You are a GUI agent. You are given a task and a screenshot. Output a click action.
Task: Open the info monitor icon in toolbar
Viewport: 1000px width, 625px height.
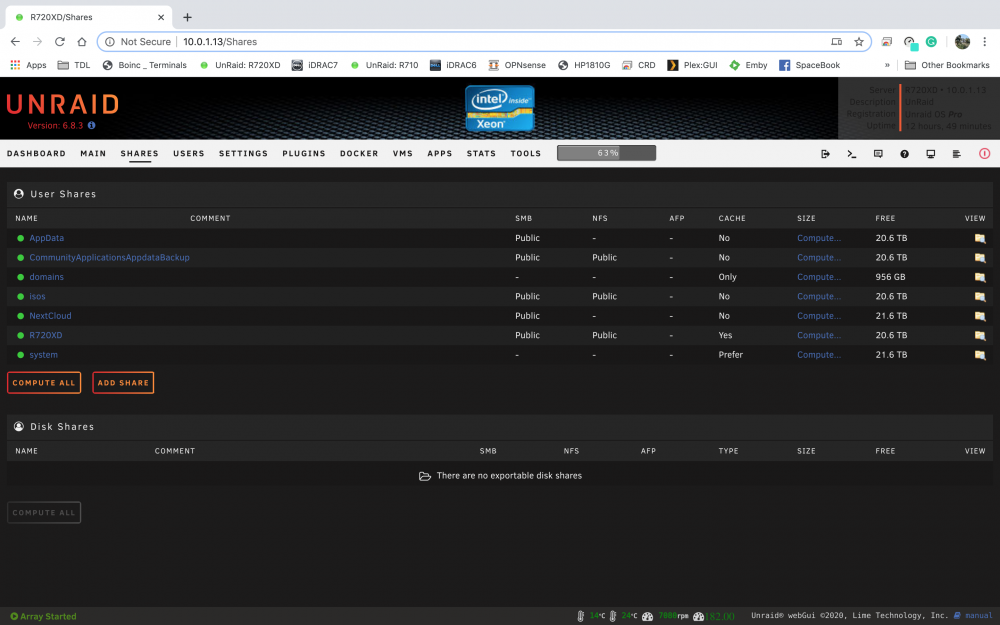point(930,154)
